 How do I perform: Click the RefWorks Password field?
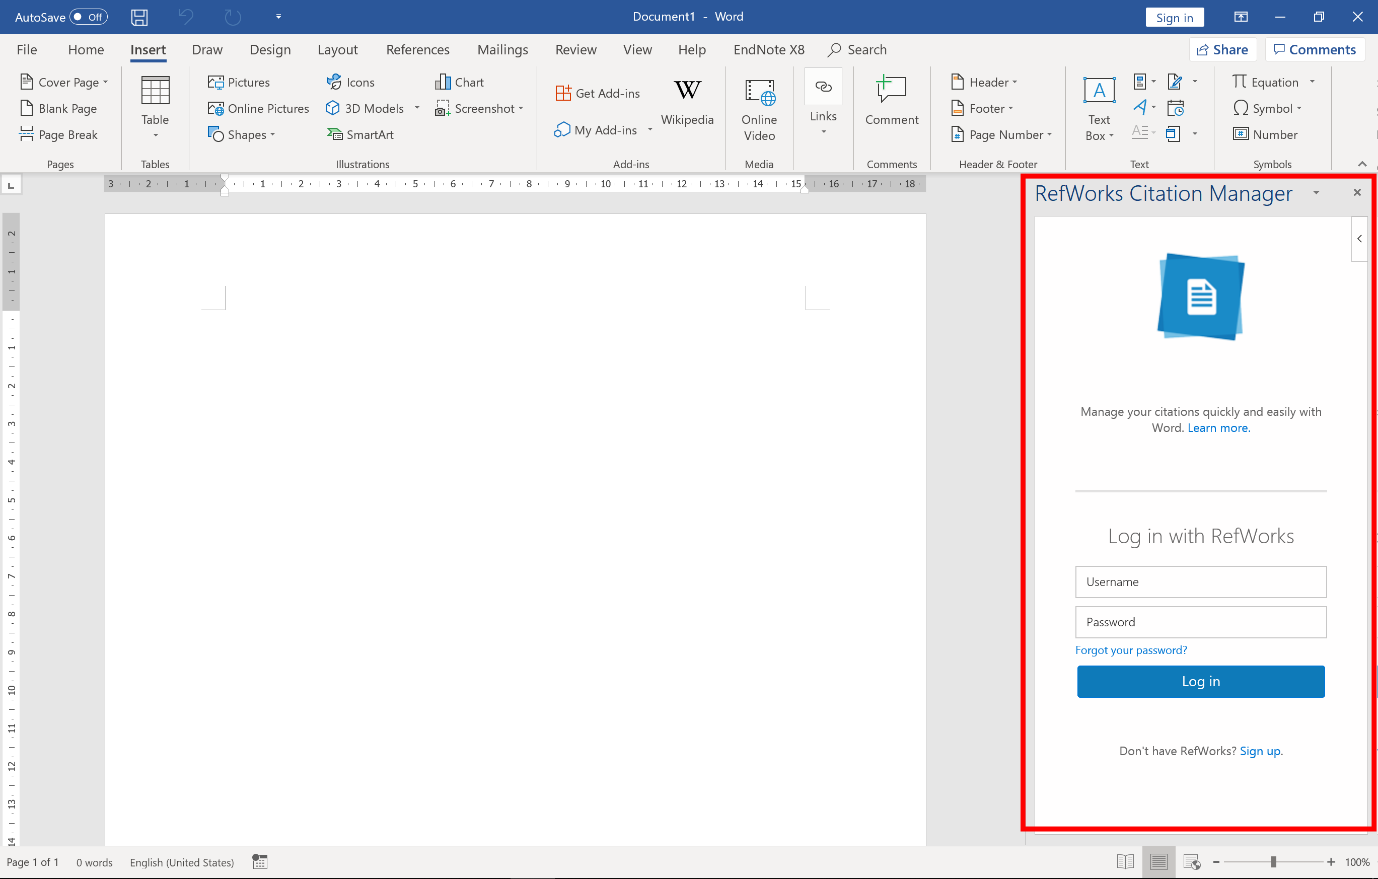tap(1201, 622)
